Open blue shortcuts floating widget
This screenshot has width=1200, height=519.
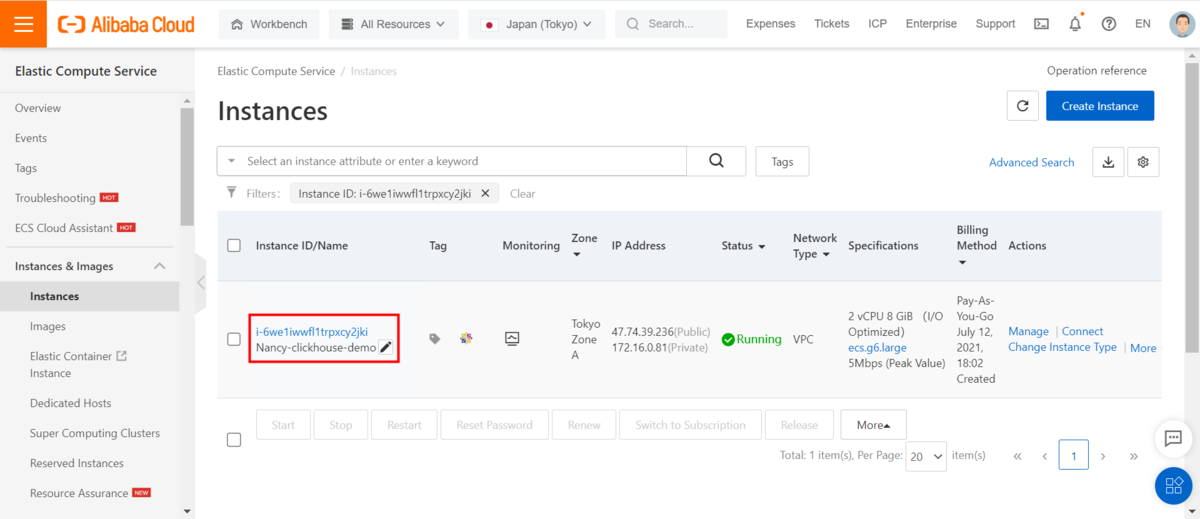click(1173, 486)
